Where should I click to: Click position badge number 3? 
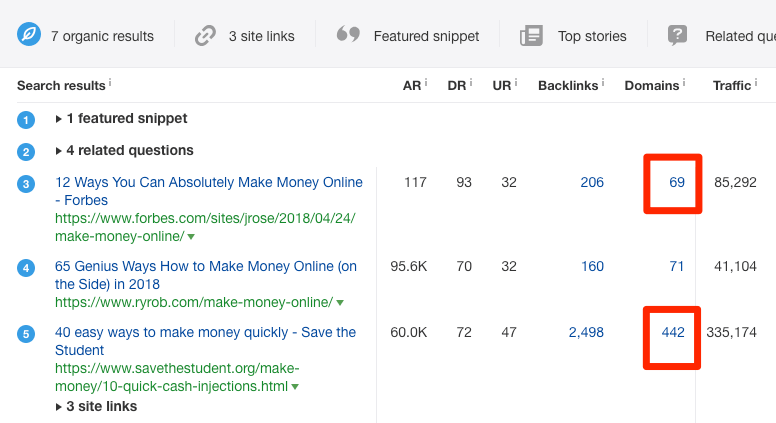26,184
